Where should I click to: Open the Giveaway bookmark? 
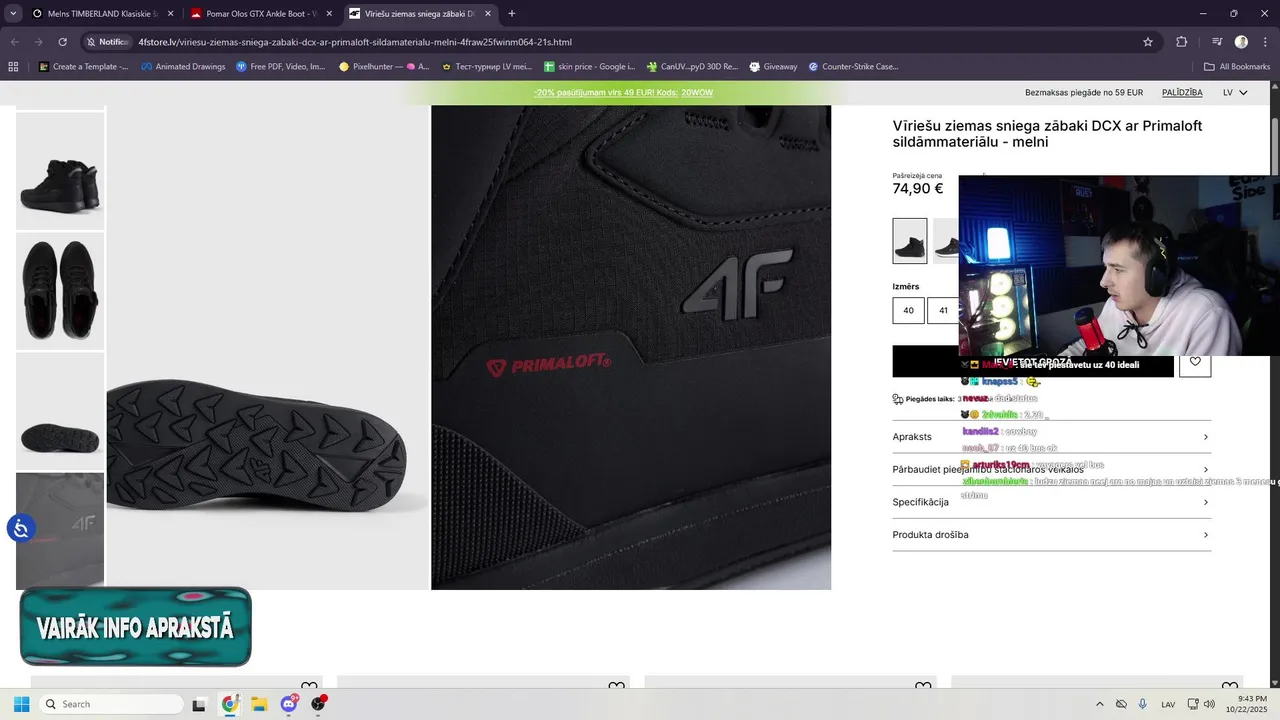772,67
